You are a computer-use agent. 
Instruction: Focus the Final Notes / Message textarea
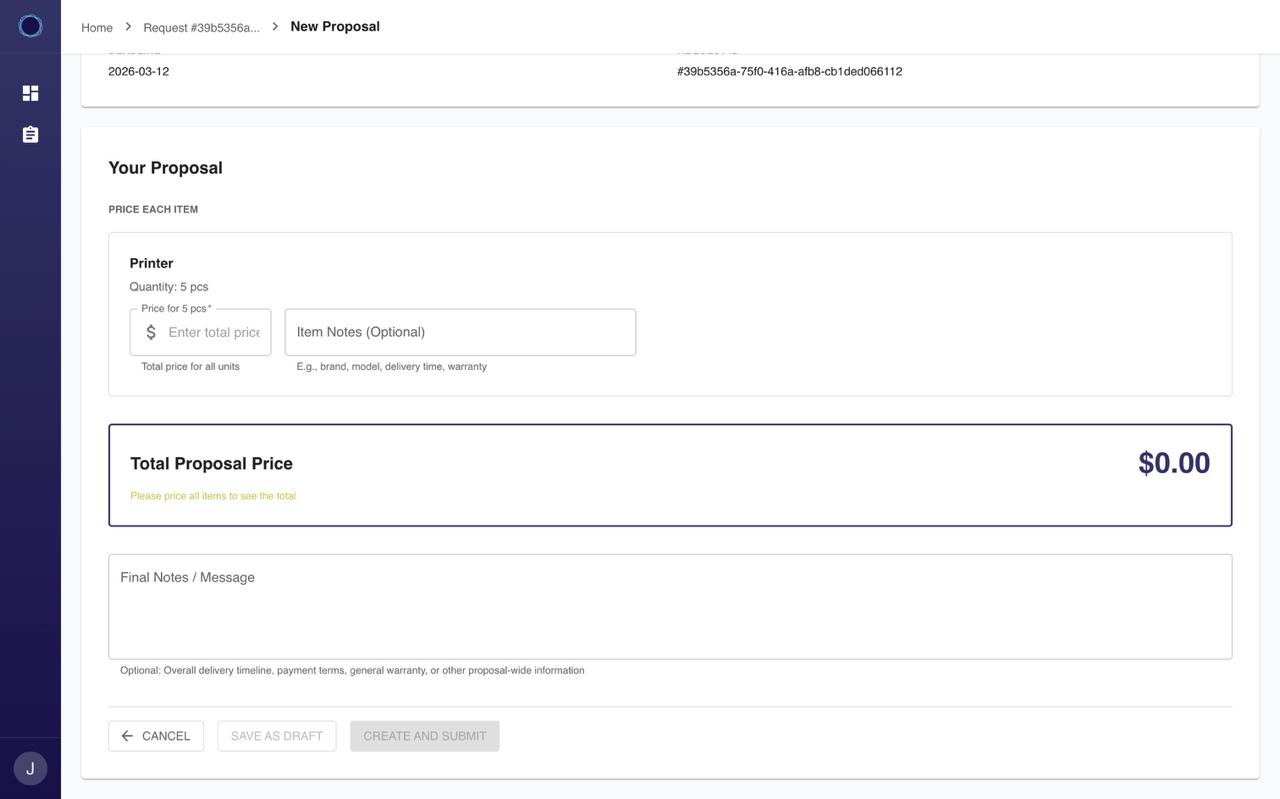(670, 607)
